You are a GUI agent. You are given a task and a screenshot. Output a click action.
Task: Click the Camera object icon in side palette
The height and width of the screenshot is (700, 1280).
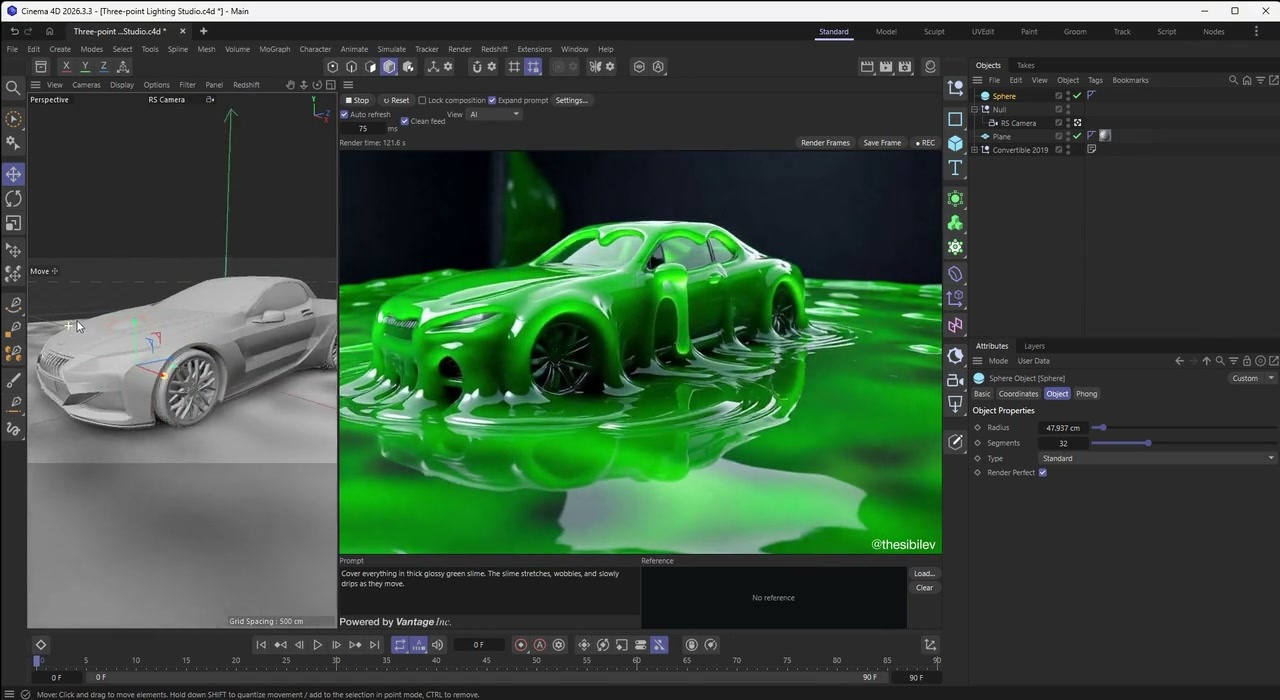pyautogui.click(x=955, y=380)
